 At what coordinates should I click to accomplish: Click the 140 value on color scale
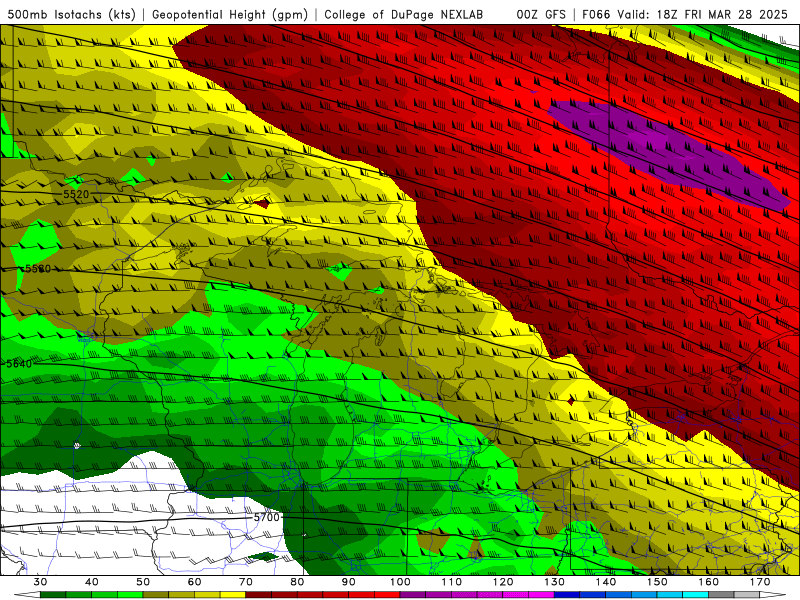pyautogui.click(x=606, y=582)
